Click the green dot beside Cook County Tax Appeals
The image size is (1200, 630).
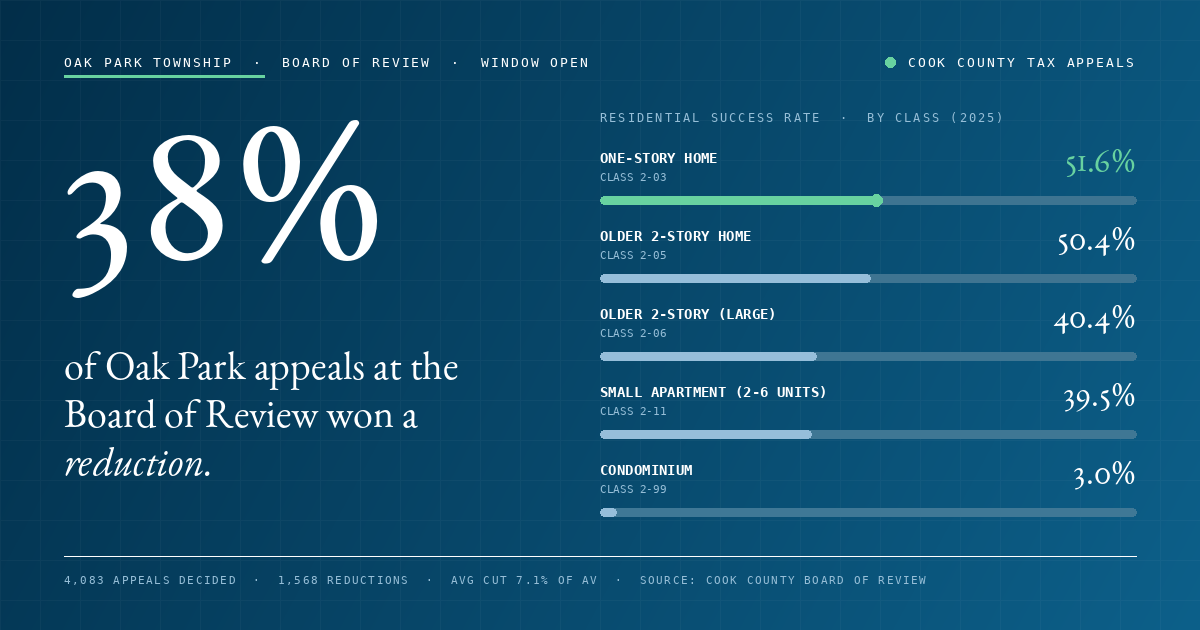[890, 63]
